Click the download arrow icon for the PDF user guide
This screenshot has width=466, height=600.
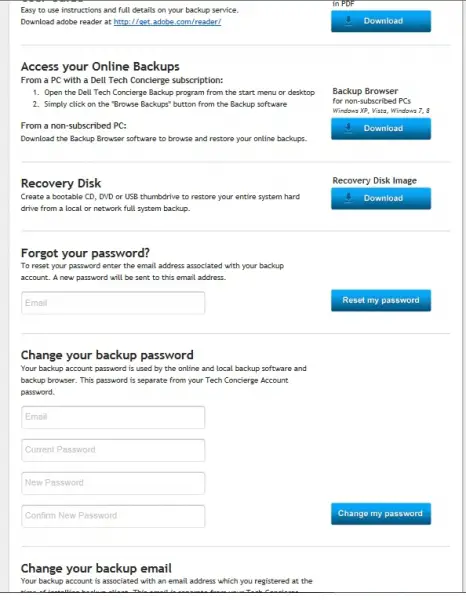(348, 21)
